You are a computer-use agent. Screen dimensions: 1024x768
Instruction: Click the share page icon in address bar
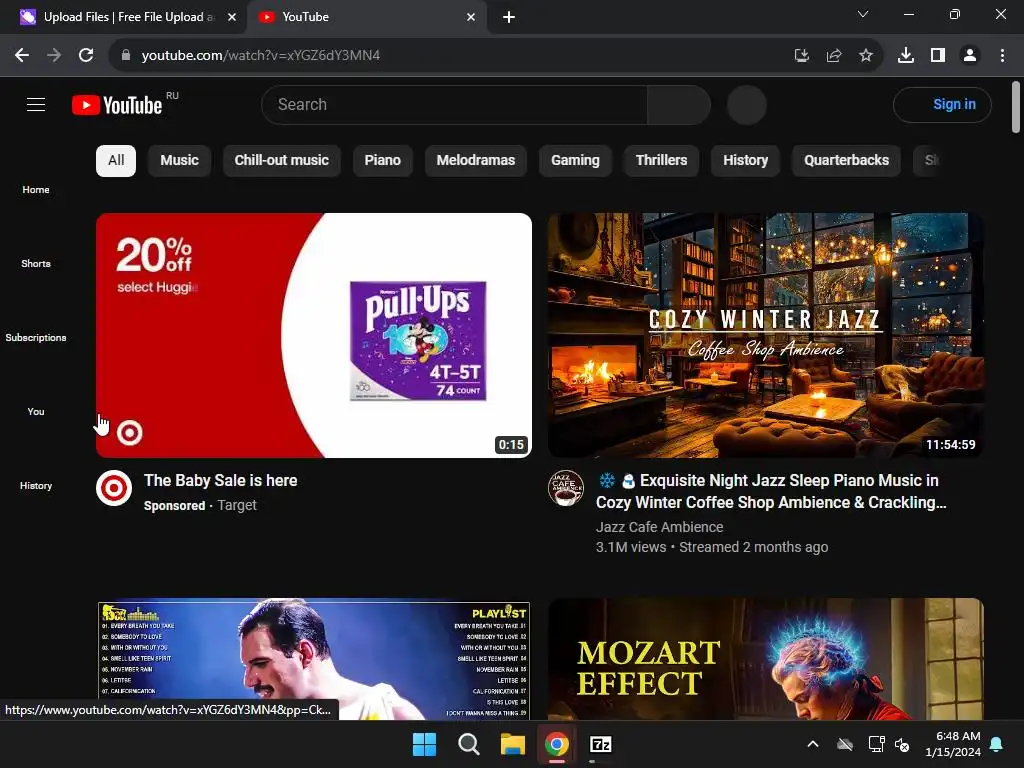coord(834,56)
